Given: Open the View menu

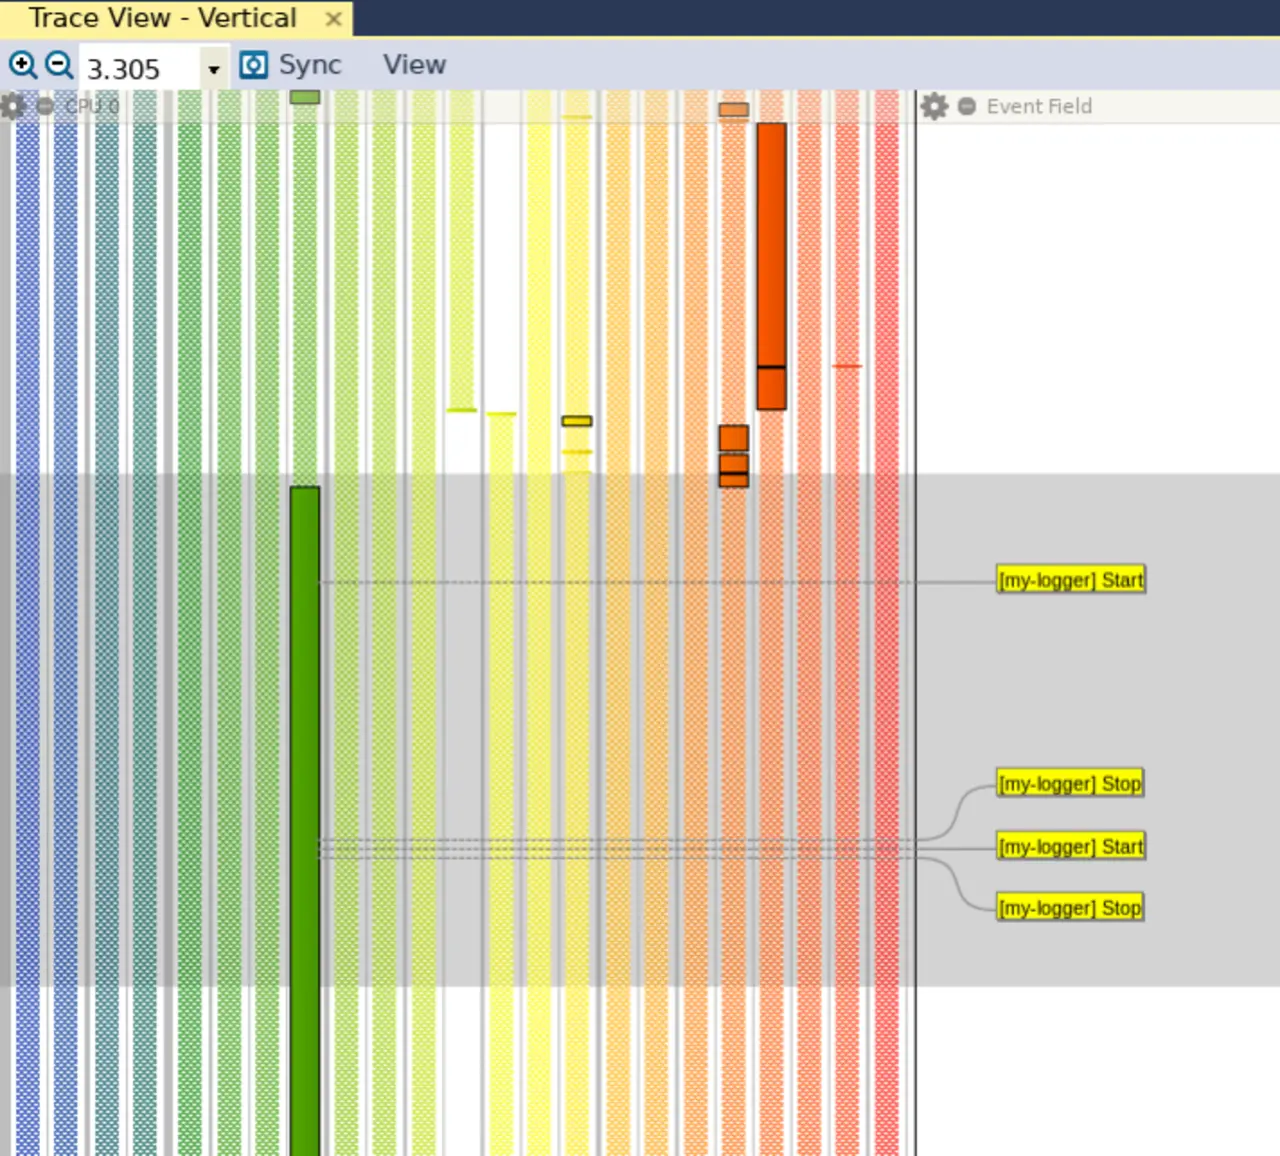Looking at the screenshot, I should click(414, 66).
